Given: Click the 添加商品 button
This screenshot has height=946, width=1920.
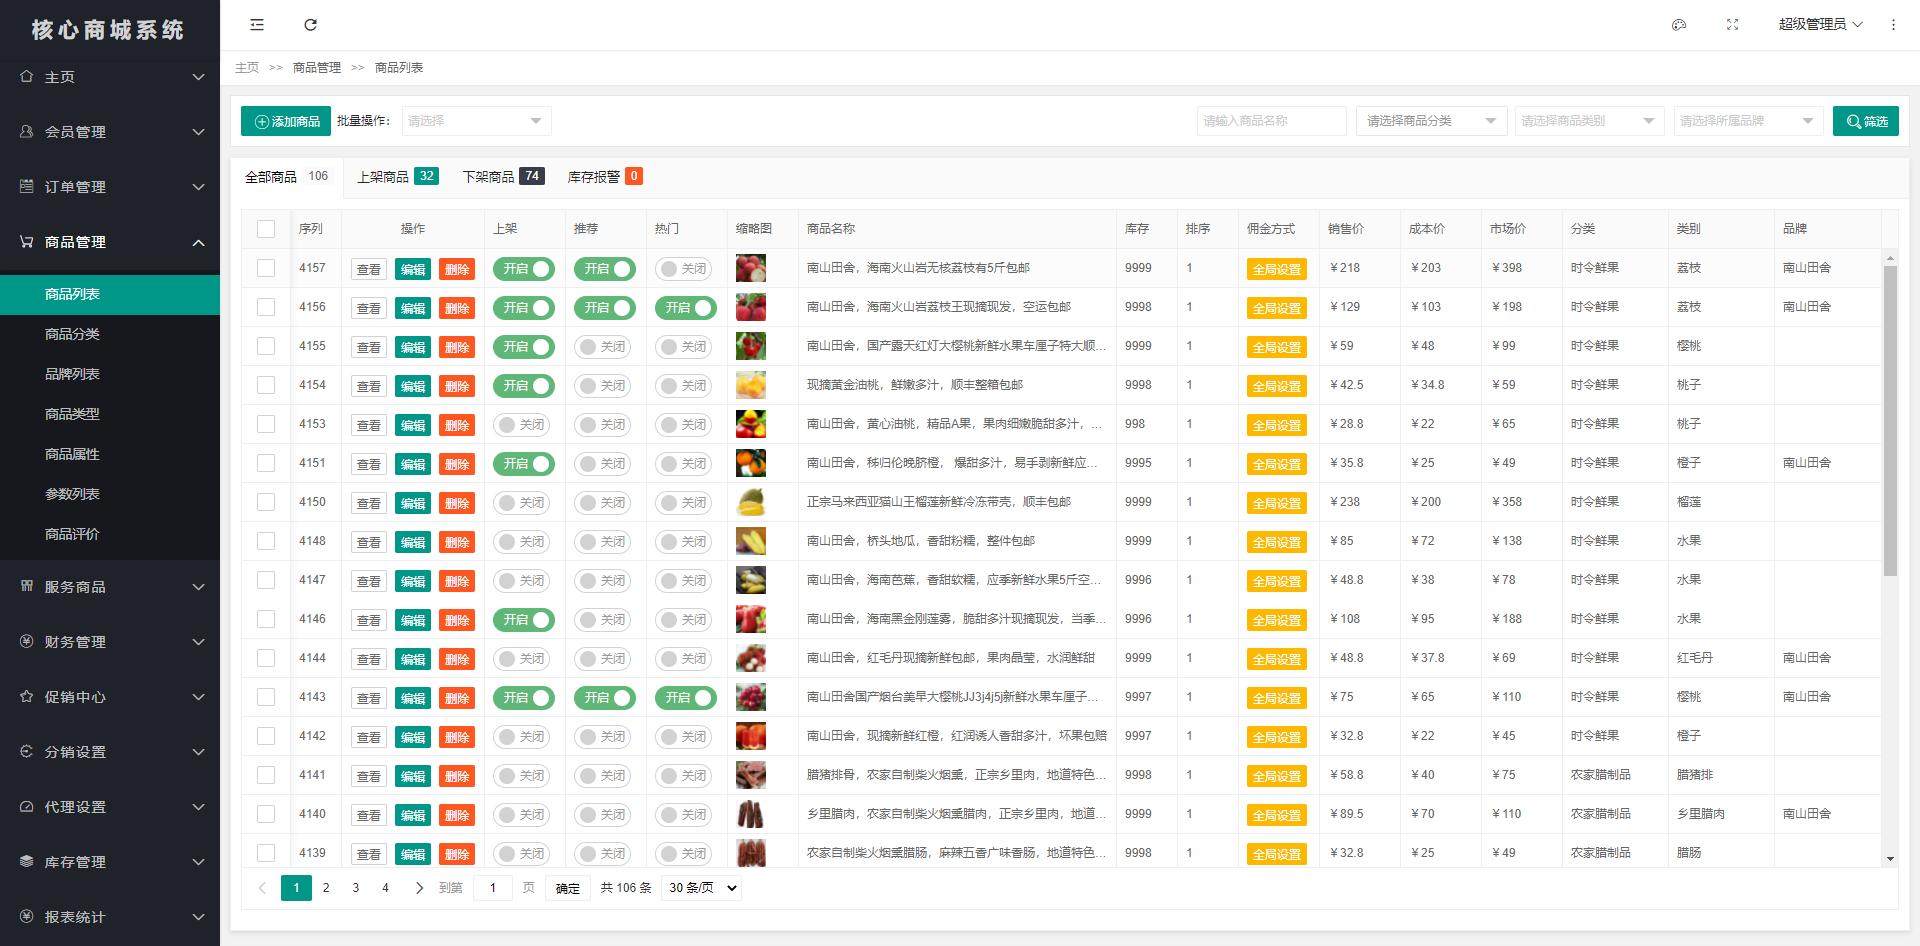Looking at the screenshot, I should click(286, 121).
